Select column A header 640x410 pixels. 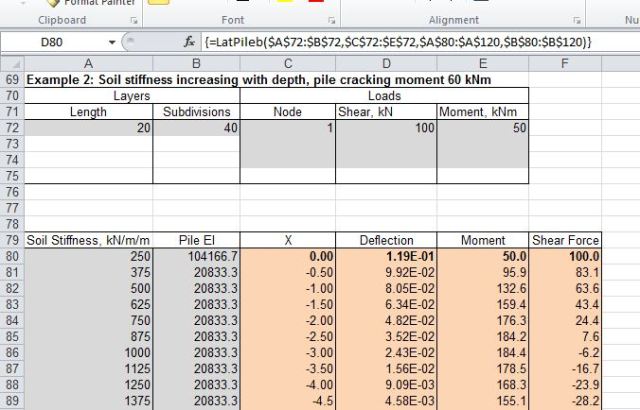point(89,63)
